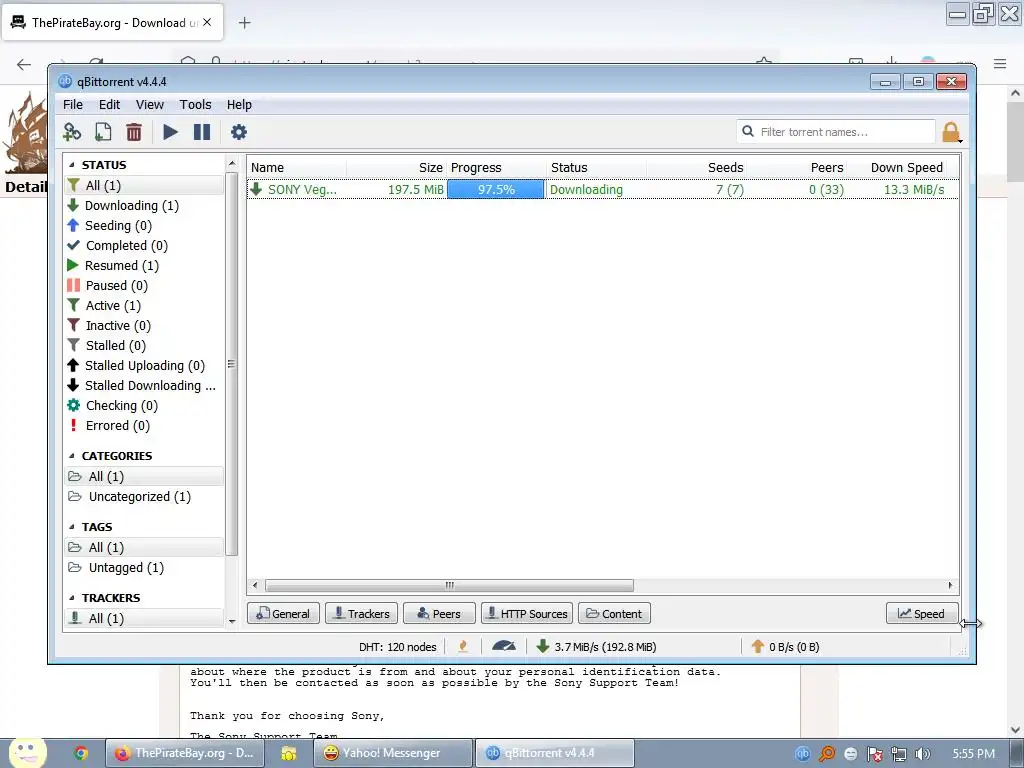Click Firefox back navigation arrow
Viewport: 1024px width, 768px height.
pyautogui.click(x=24, y=64)
